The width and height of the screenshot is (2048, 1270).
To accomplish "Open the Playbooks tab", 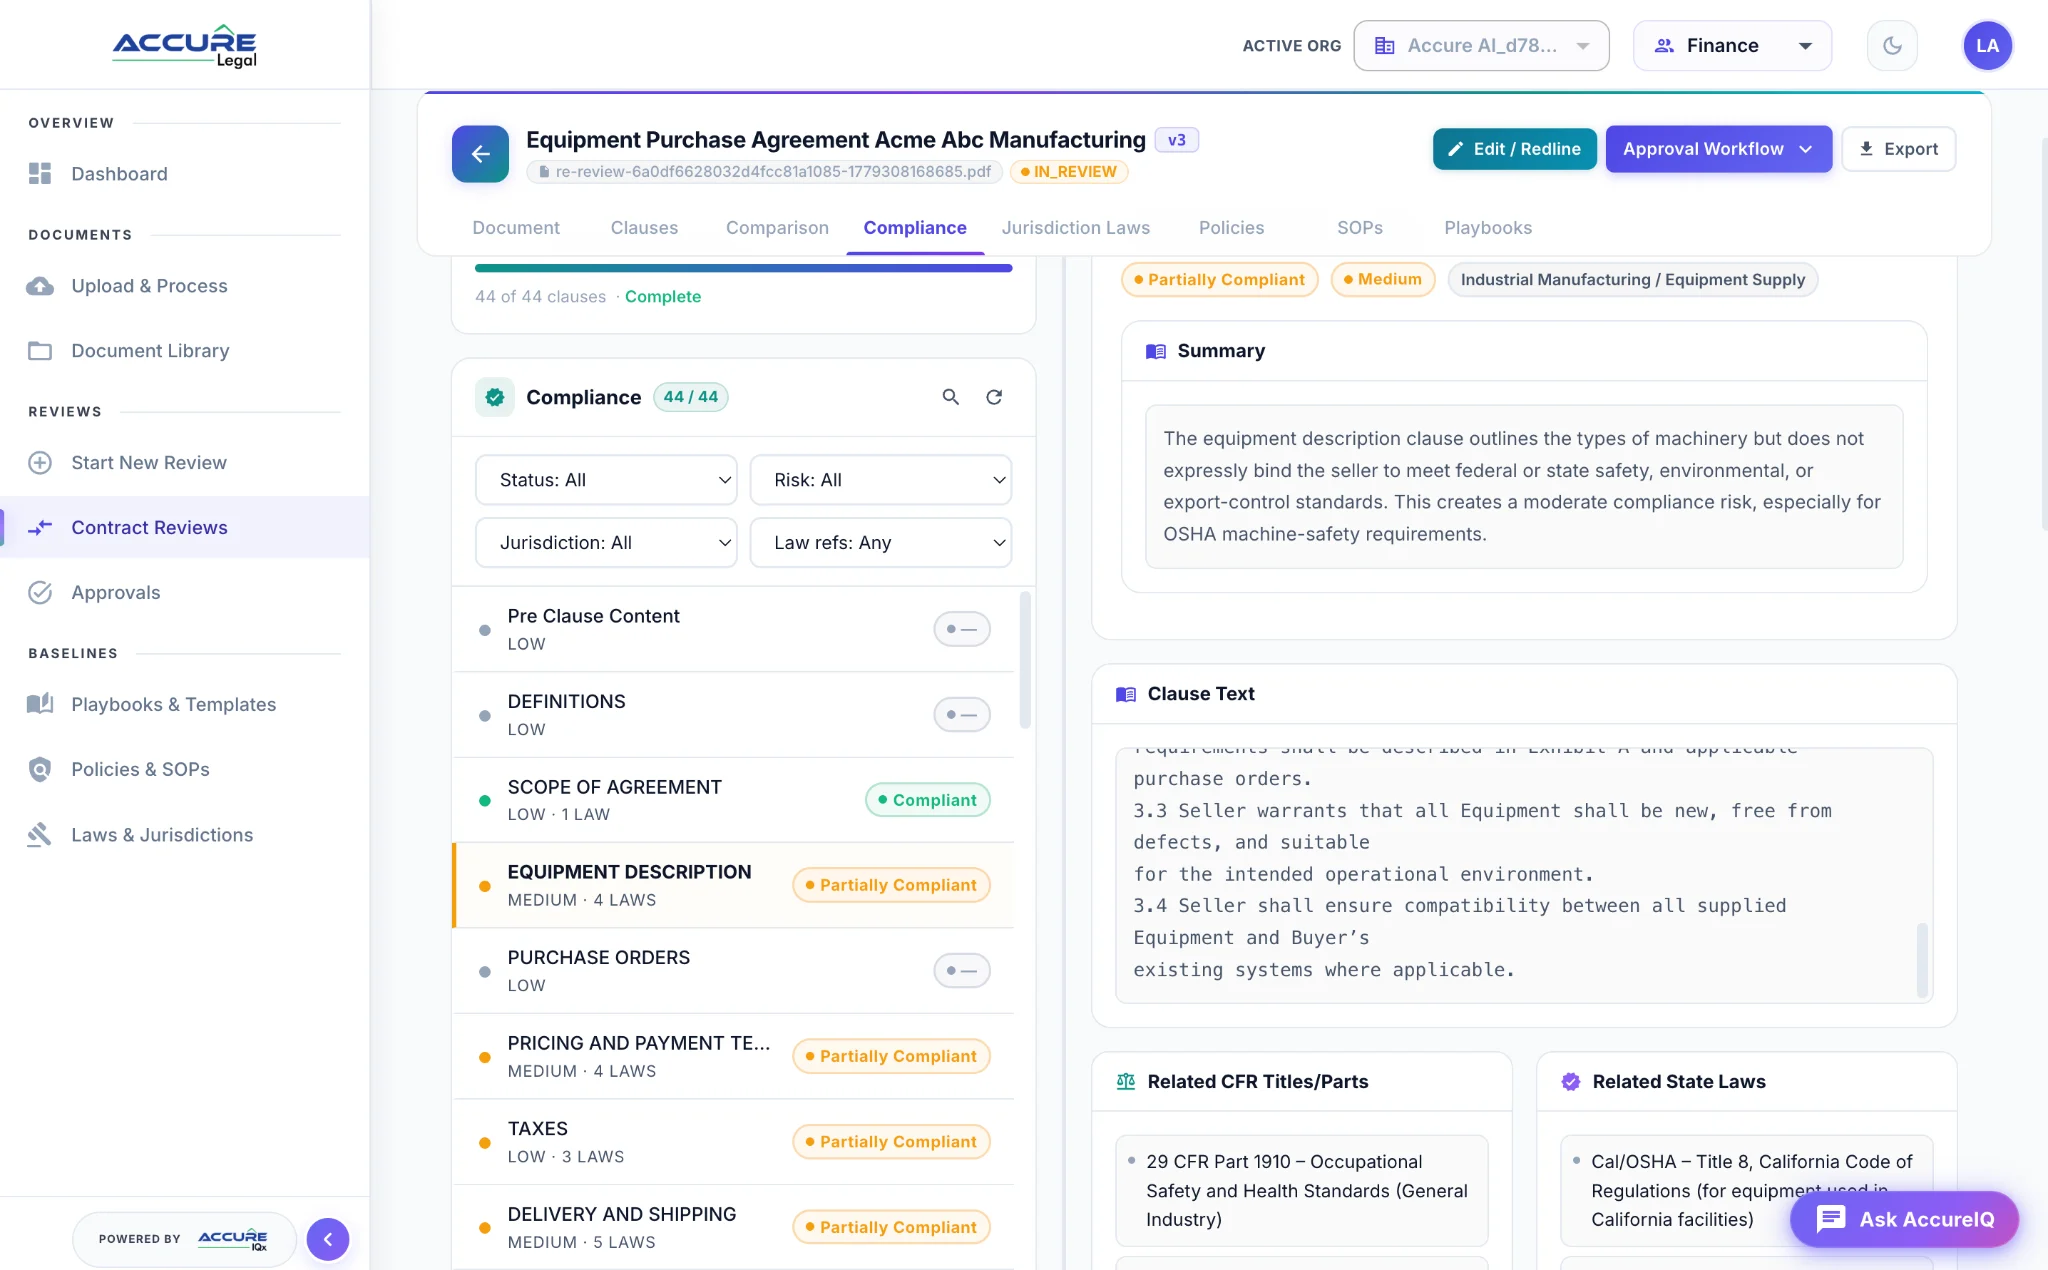I will click(1488, 228).
